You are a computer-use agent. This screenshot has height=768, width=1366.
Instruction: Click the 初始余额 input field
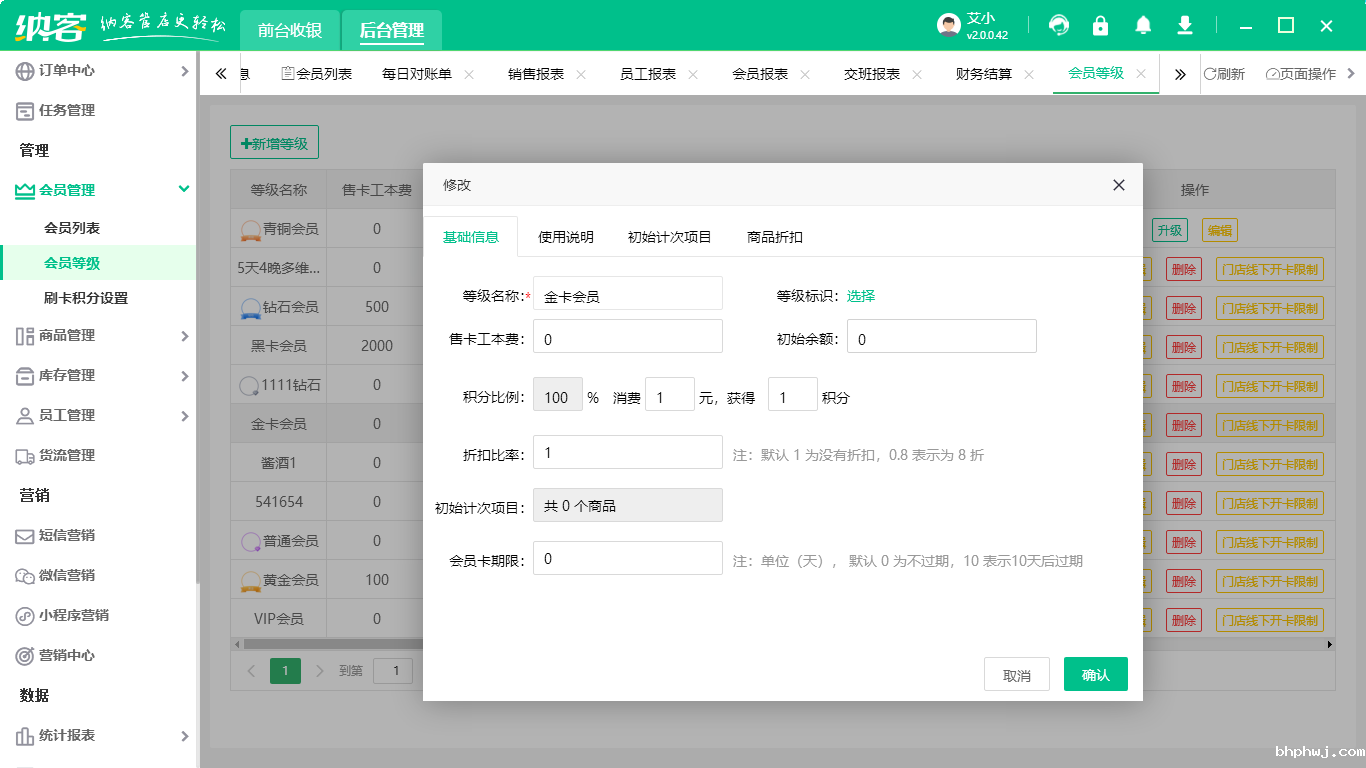942,338
